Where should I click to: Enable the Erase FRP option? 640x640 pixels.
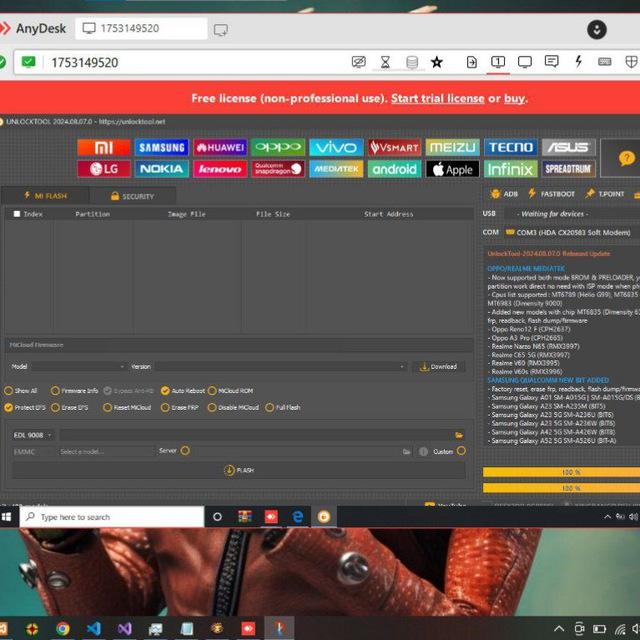point(180,407)
